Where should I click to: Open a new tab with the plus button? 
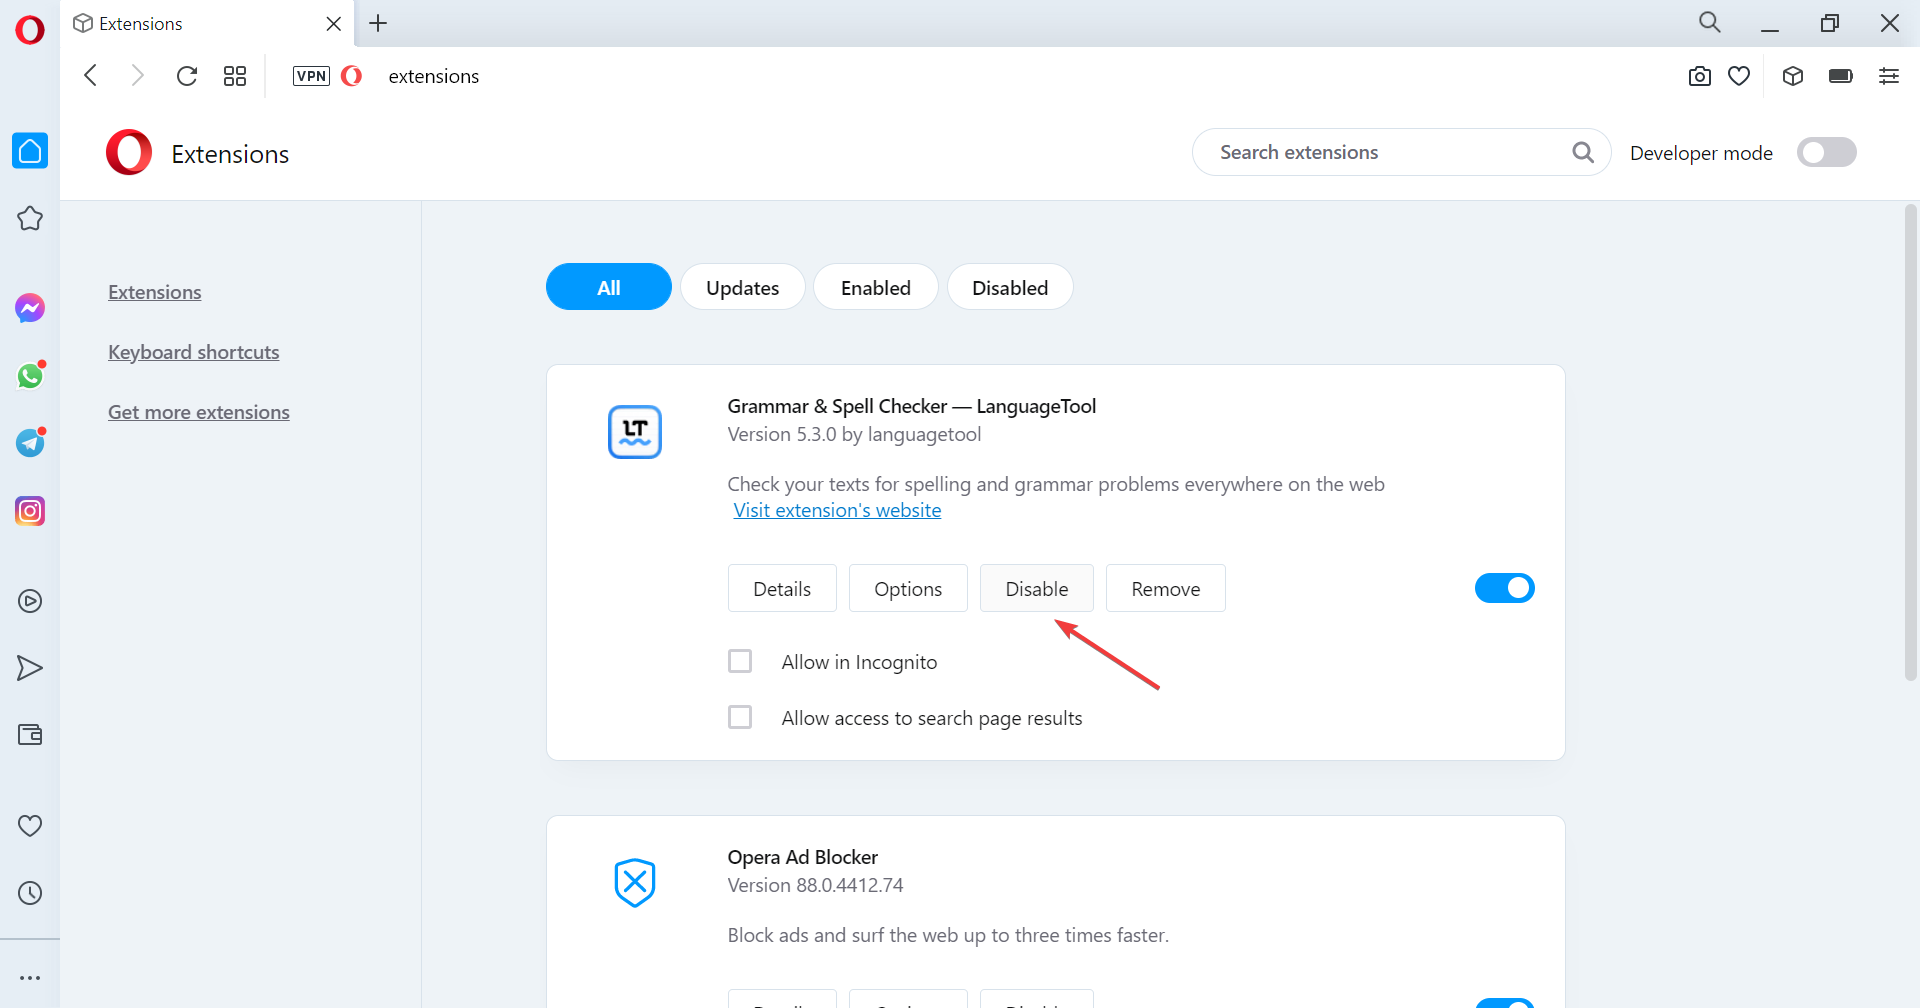pyautogui.click(x=378, y=23)
